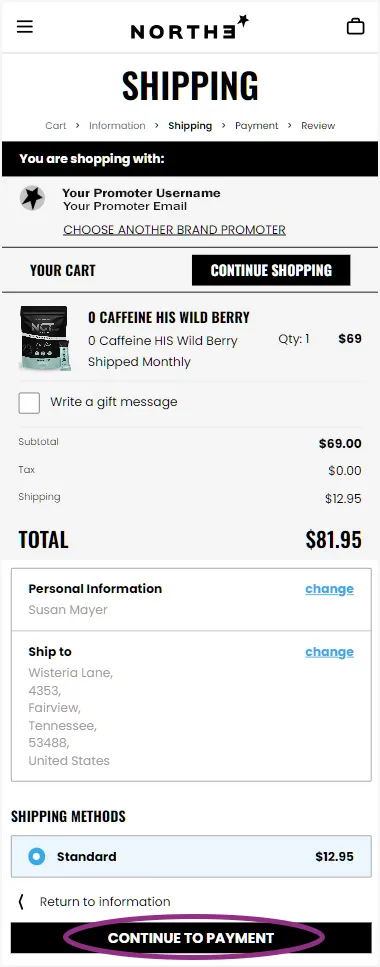380x967 pixels.
Task: Change the Personal Information details
Action: pyautogui.click(x=329, y=589)
